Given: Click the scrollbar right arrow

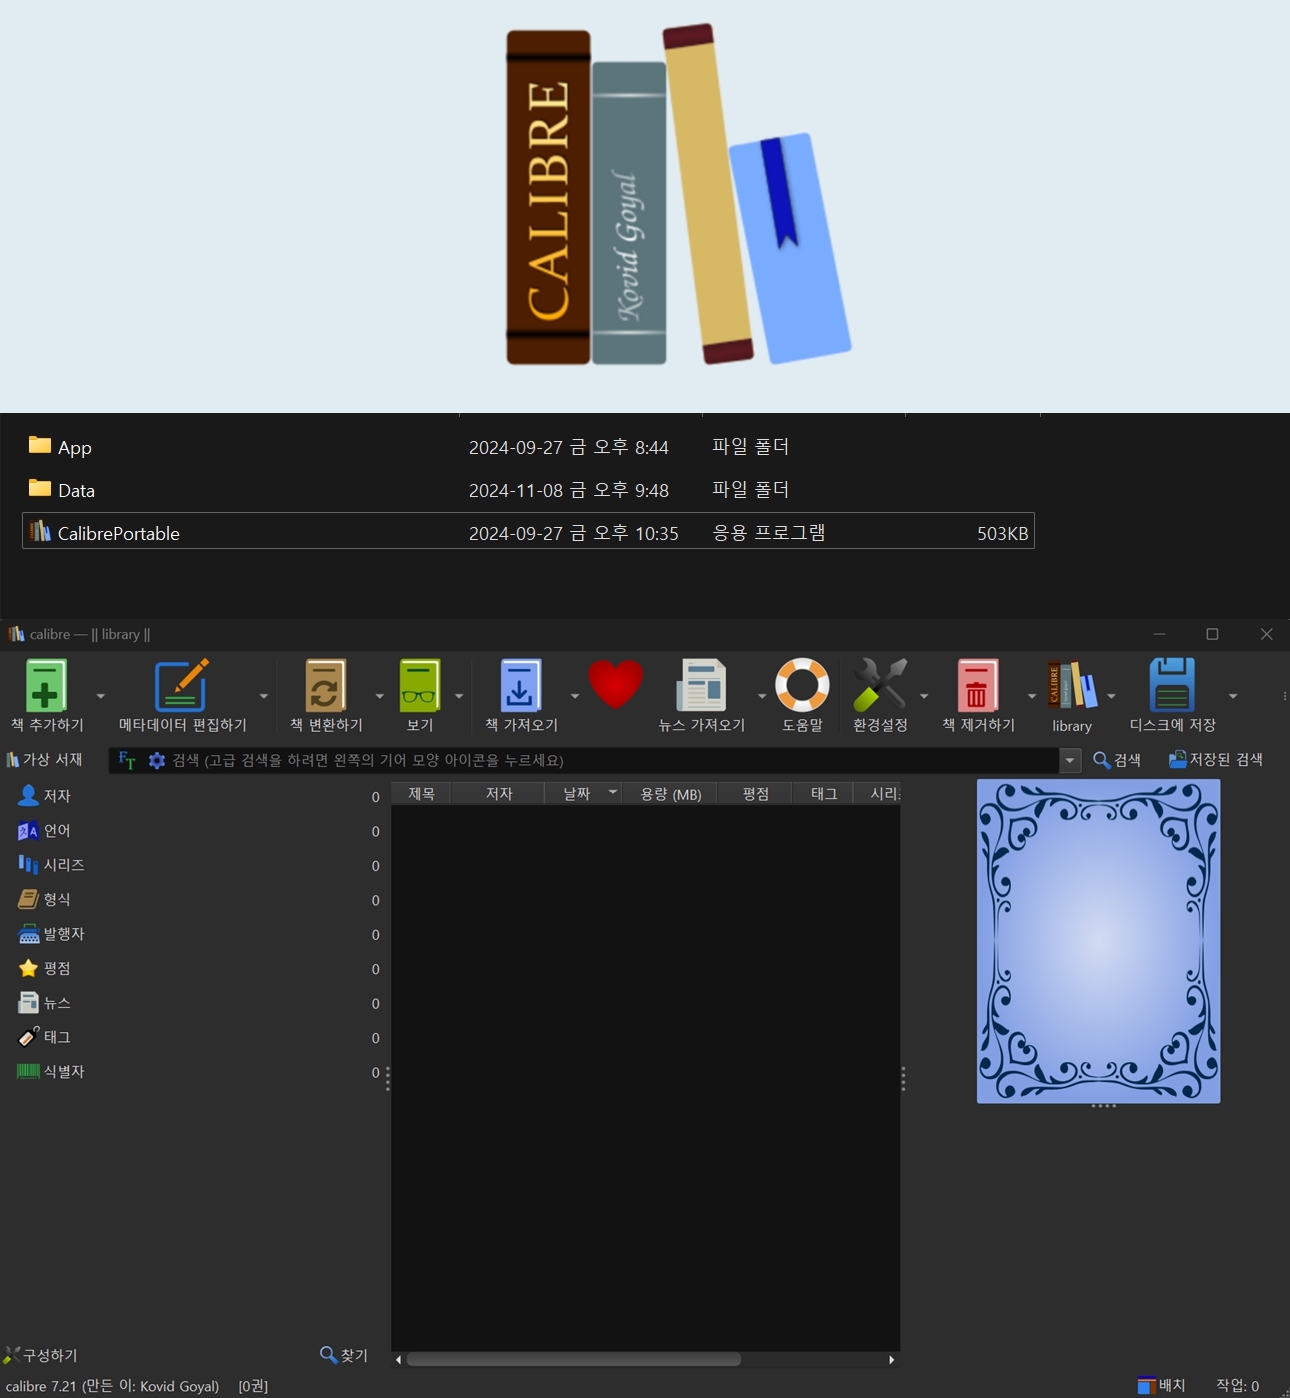Looking at the screenshot, I should click(892, 1359).
